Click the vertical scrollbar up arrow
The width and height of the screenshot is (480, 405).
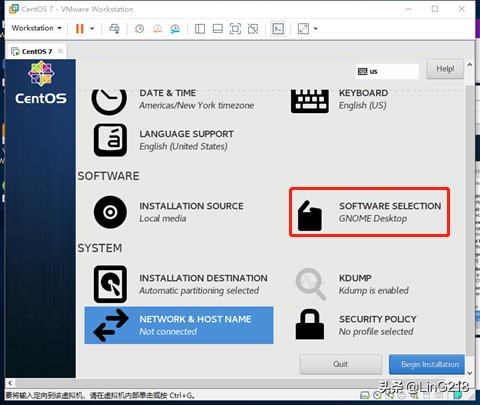(x=470, y=65)
